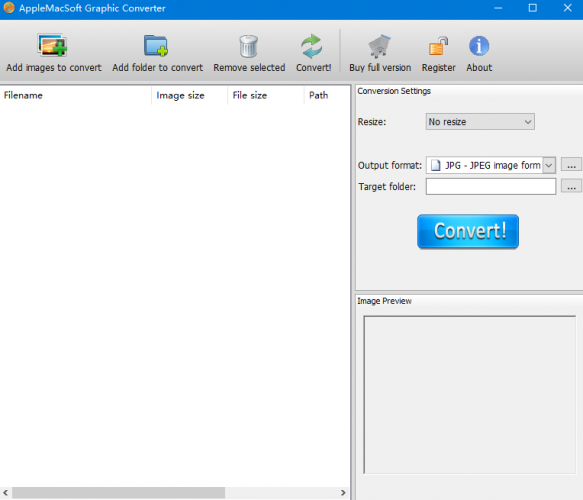The width and height of the screenshot is (583, 500).
Task: Hit the toolbar Convert! arrows icon
Action: coord(312,46)
